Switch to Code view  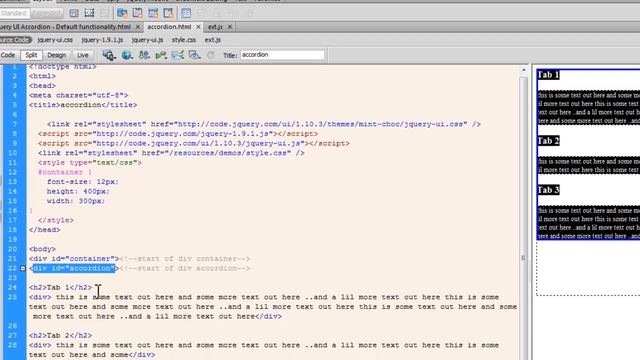[8, 55]
